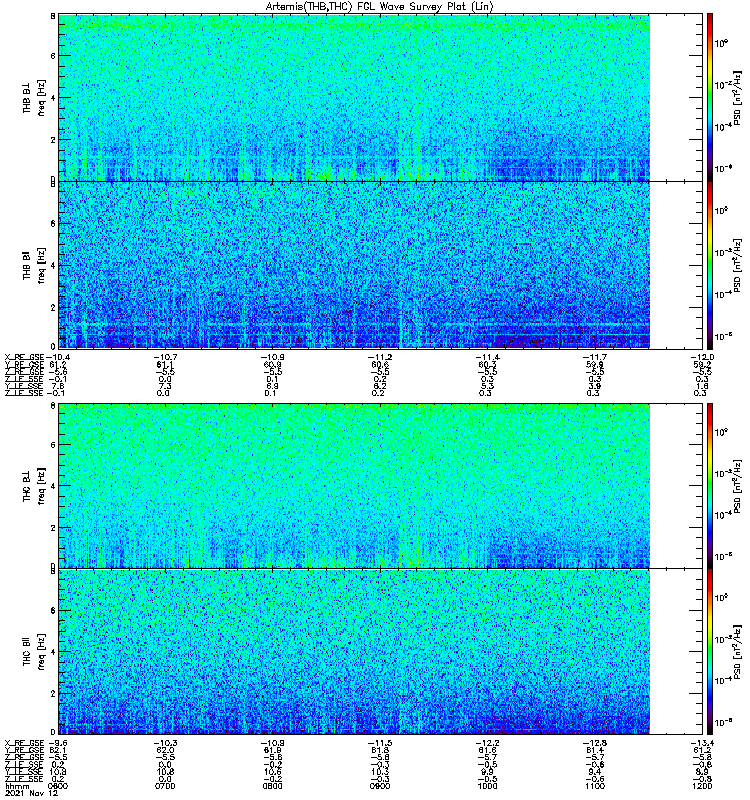The image size is (750, 800).
Task: Click the plot title 'Artemis(THB,THC) FGL Wave Survey Plot'
Action: [x=379, y=7]
